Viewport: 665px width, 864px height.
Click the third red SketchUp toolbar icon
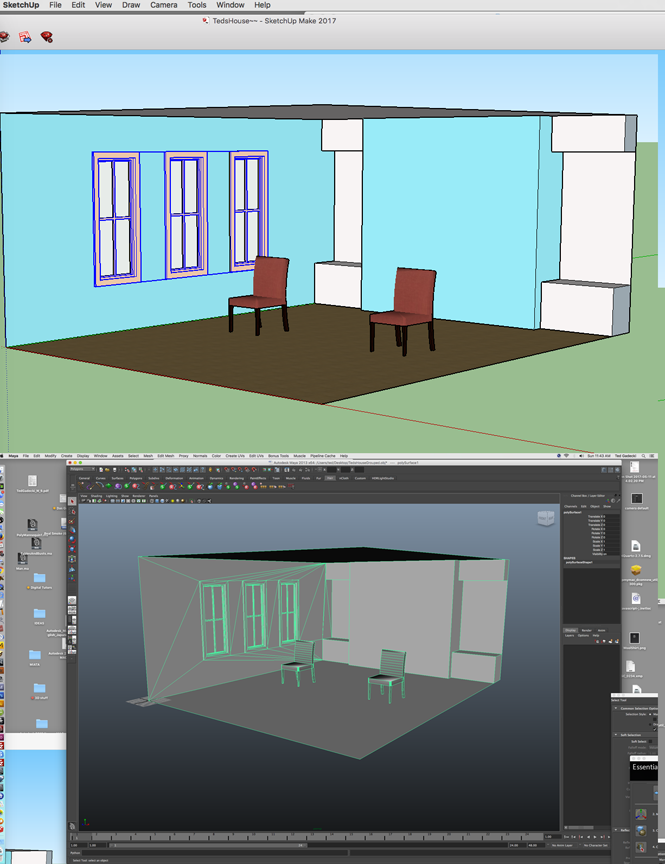point(47,37)
